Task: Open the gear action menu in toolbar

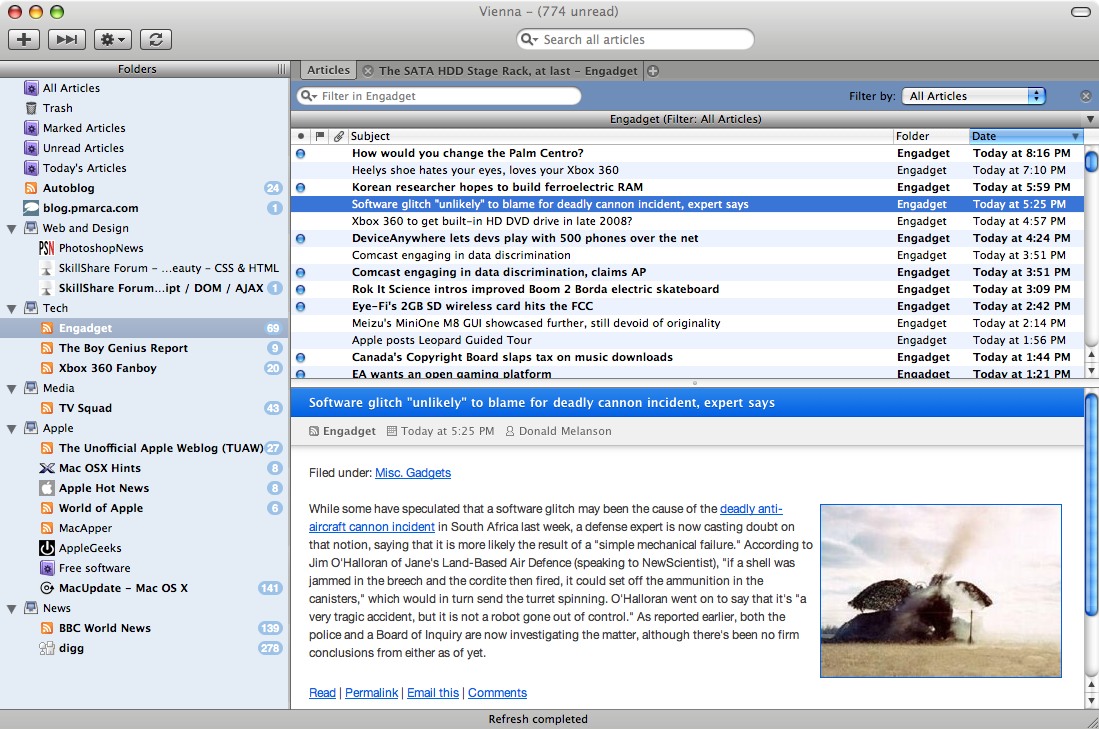Action: click(x=113, y=39)
